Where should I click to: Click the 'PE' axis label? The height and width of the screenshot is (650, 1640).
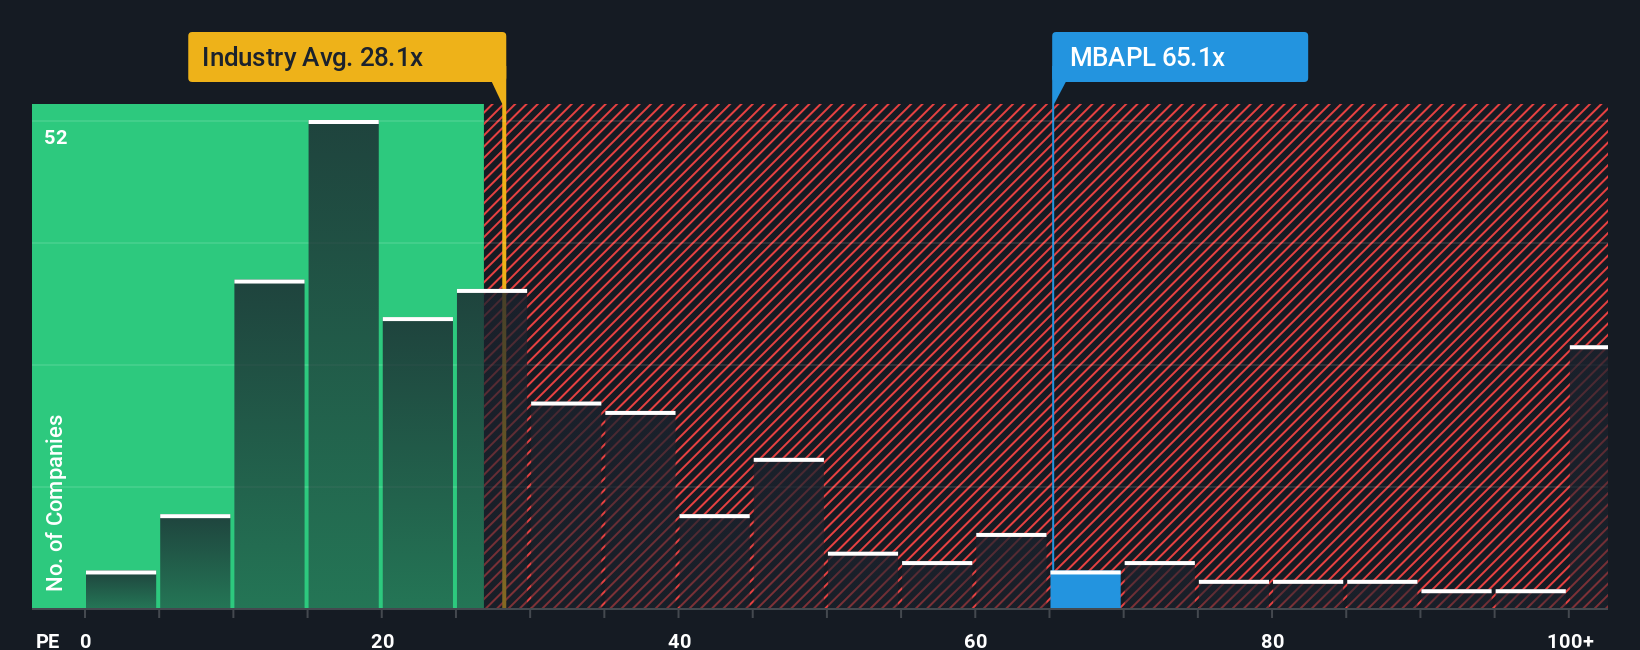[48, 640]
